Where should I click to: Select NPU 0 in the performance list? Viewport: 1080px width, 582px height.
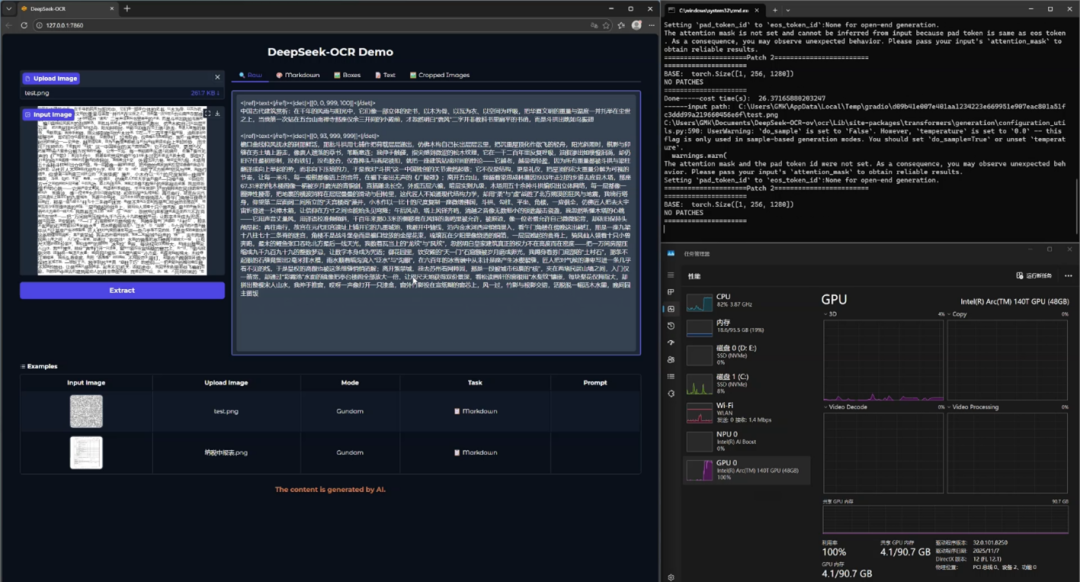[x=747, y=440]
